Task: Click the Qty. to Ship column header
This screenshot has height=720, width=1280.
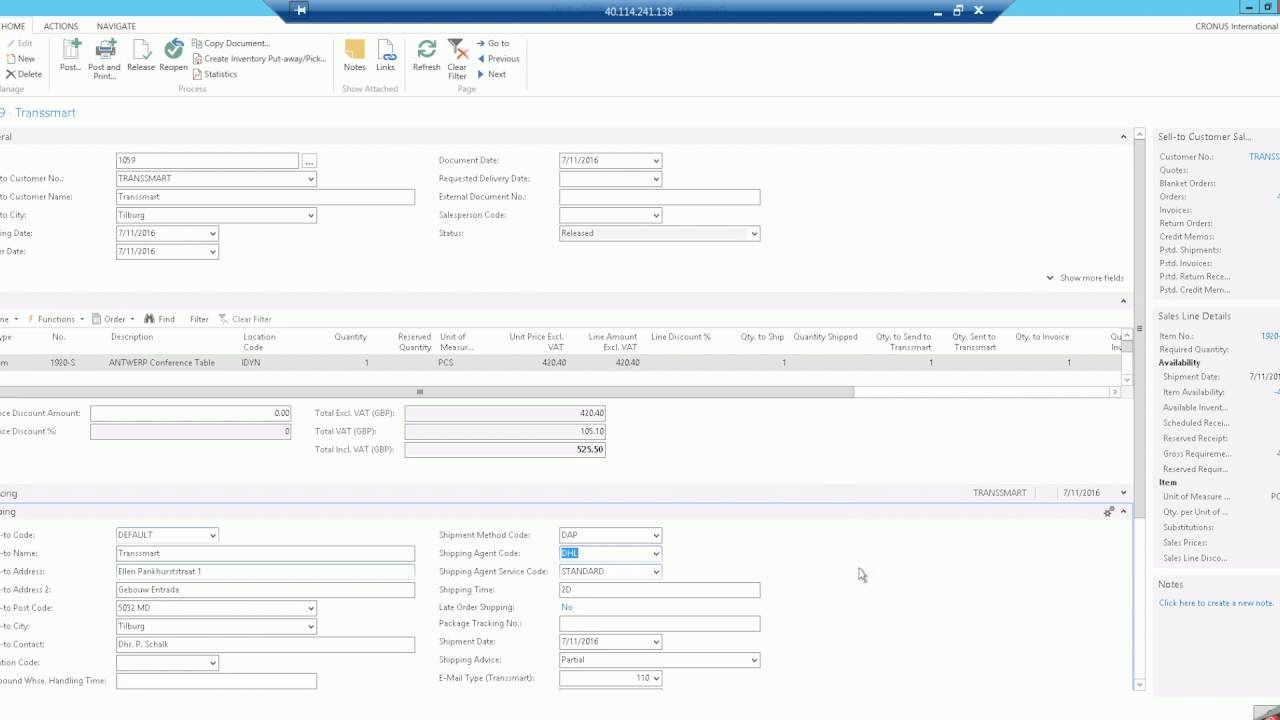Action: (762, 337)
